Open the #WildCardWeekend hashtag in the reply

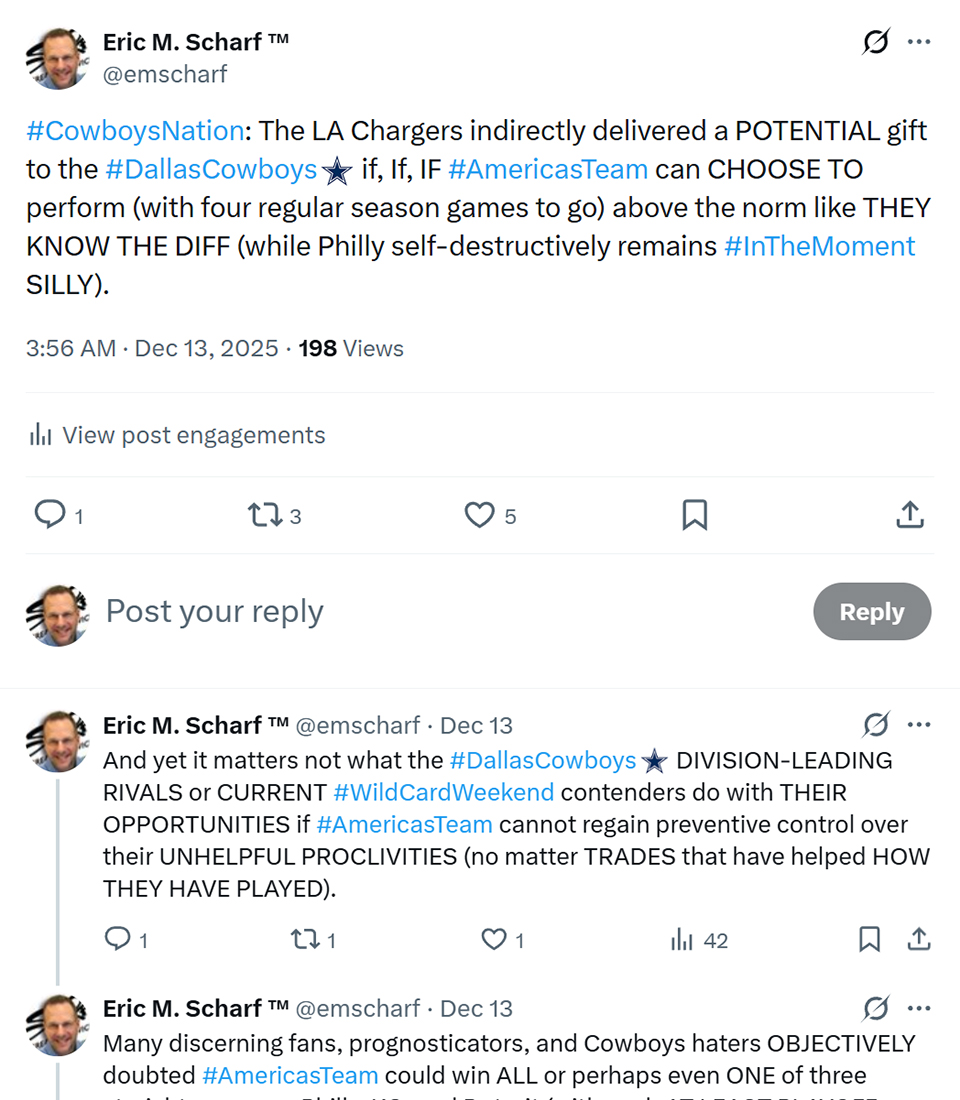[x=443, y=793]
